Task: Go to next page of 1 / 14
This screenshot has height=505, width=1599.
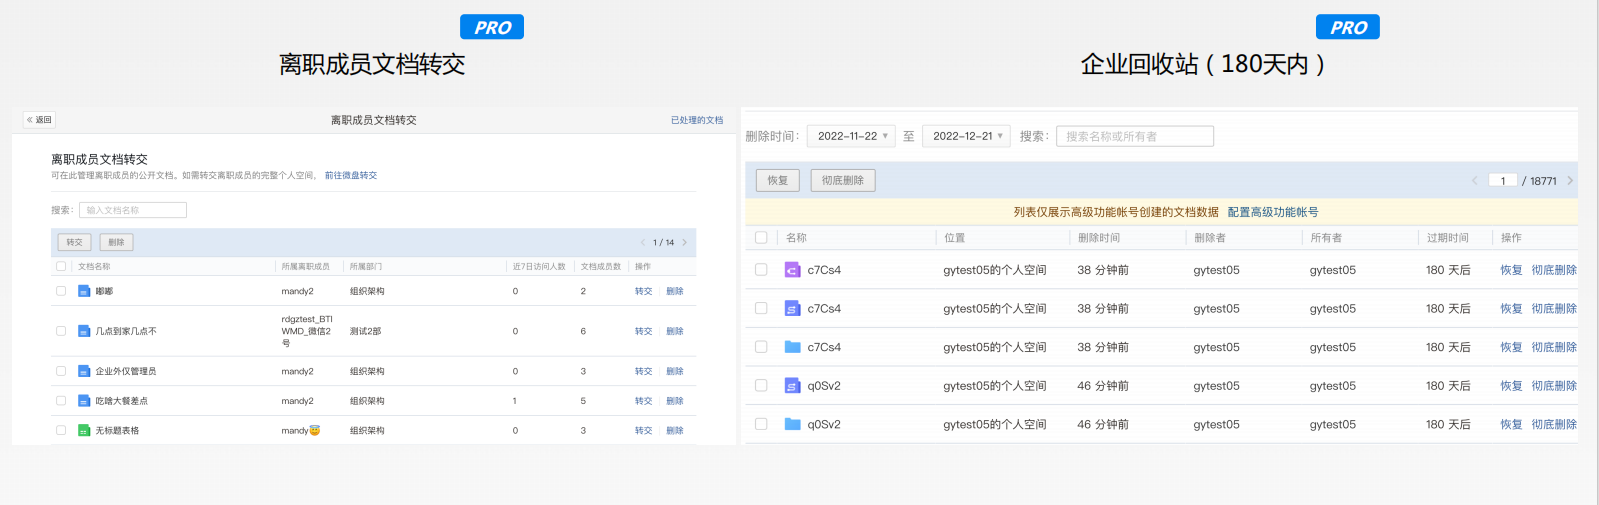Action: pyautogui.click(x=685, y=242)
